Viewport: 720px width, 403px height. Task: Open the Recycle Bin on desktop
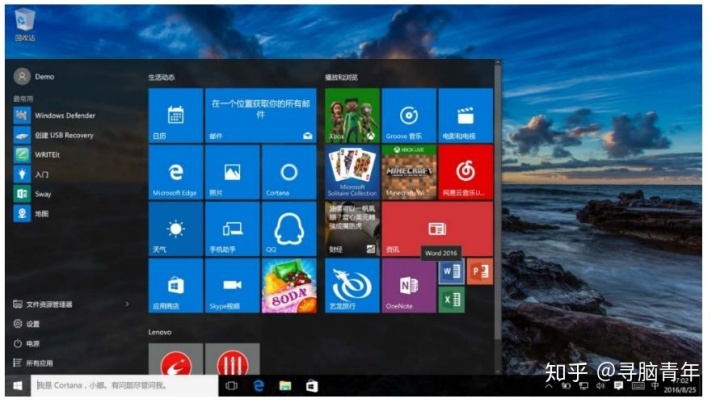click(x=25, y=24)
